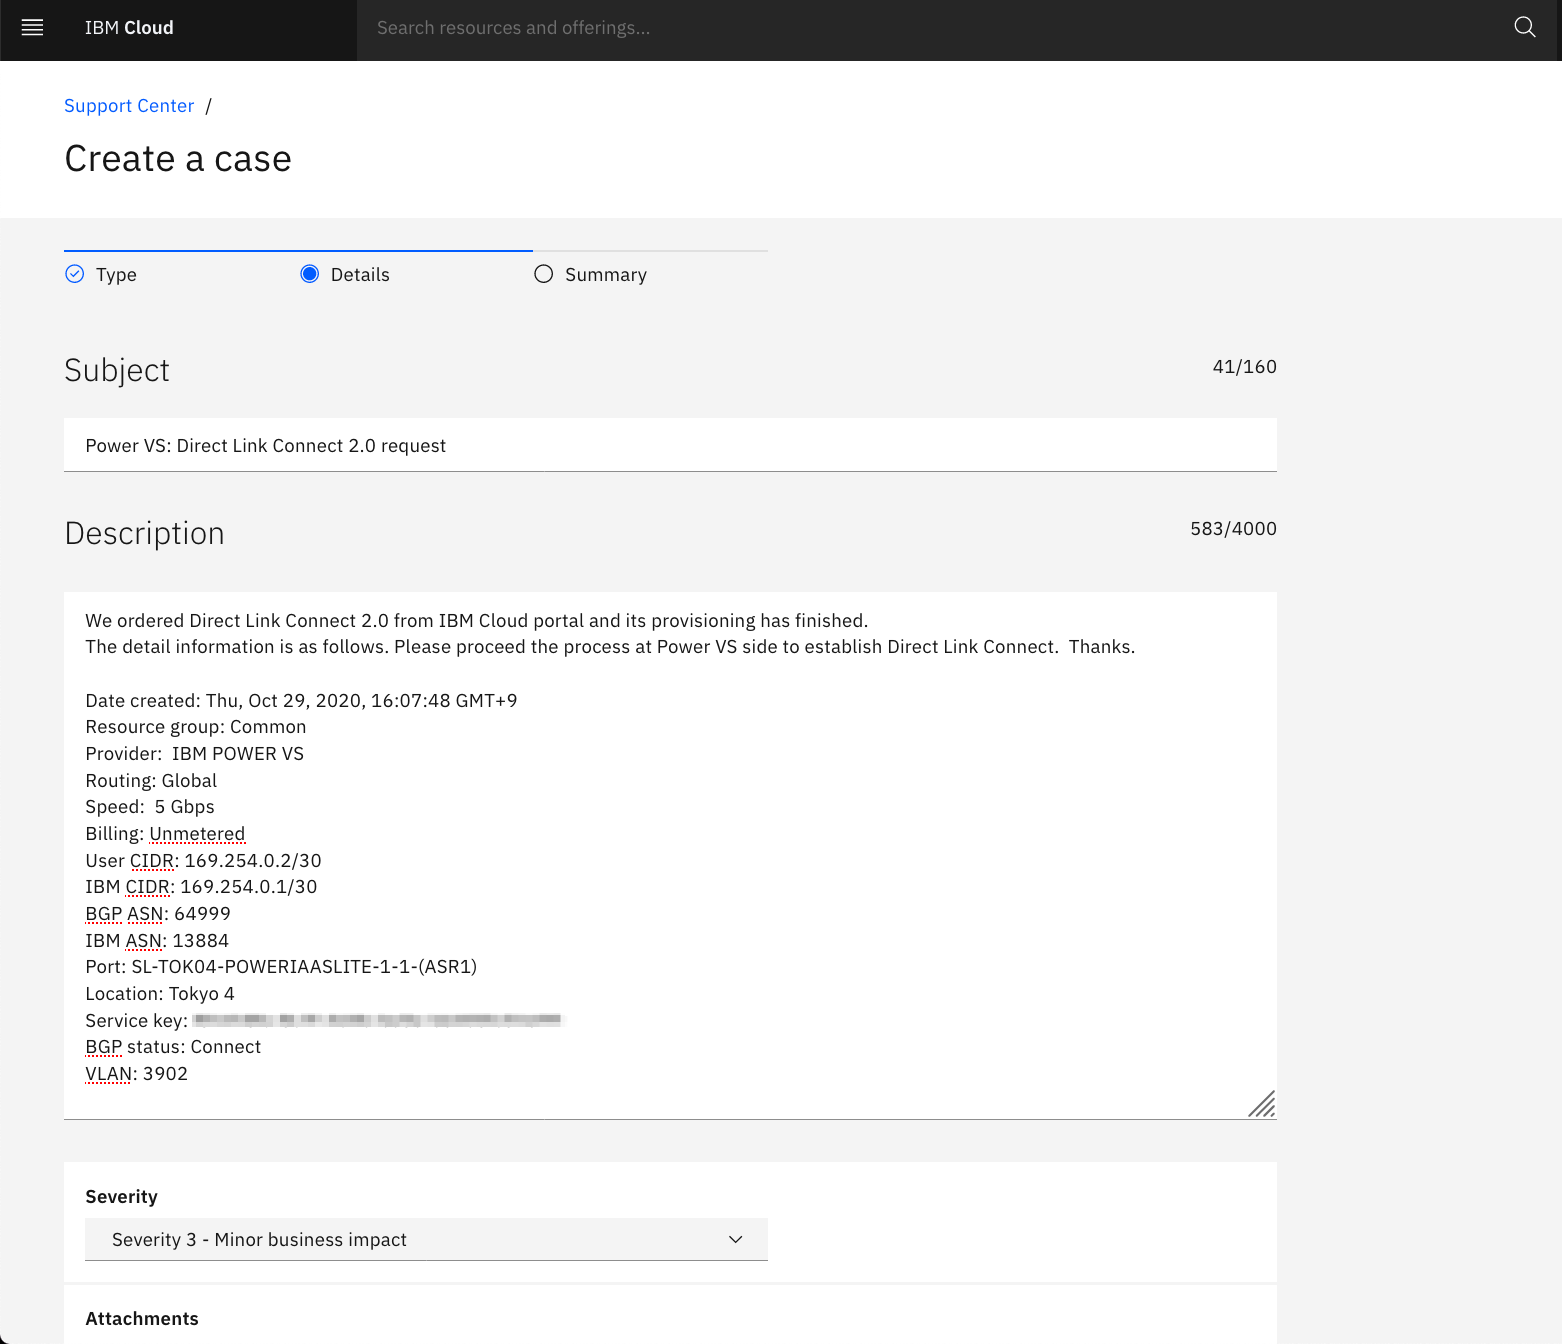Click the 'Create a case' heading

tap(178, 159)
